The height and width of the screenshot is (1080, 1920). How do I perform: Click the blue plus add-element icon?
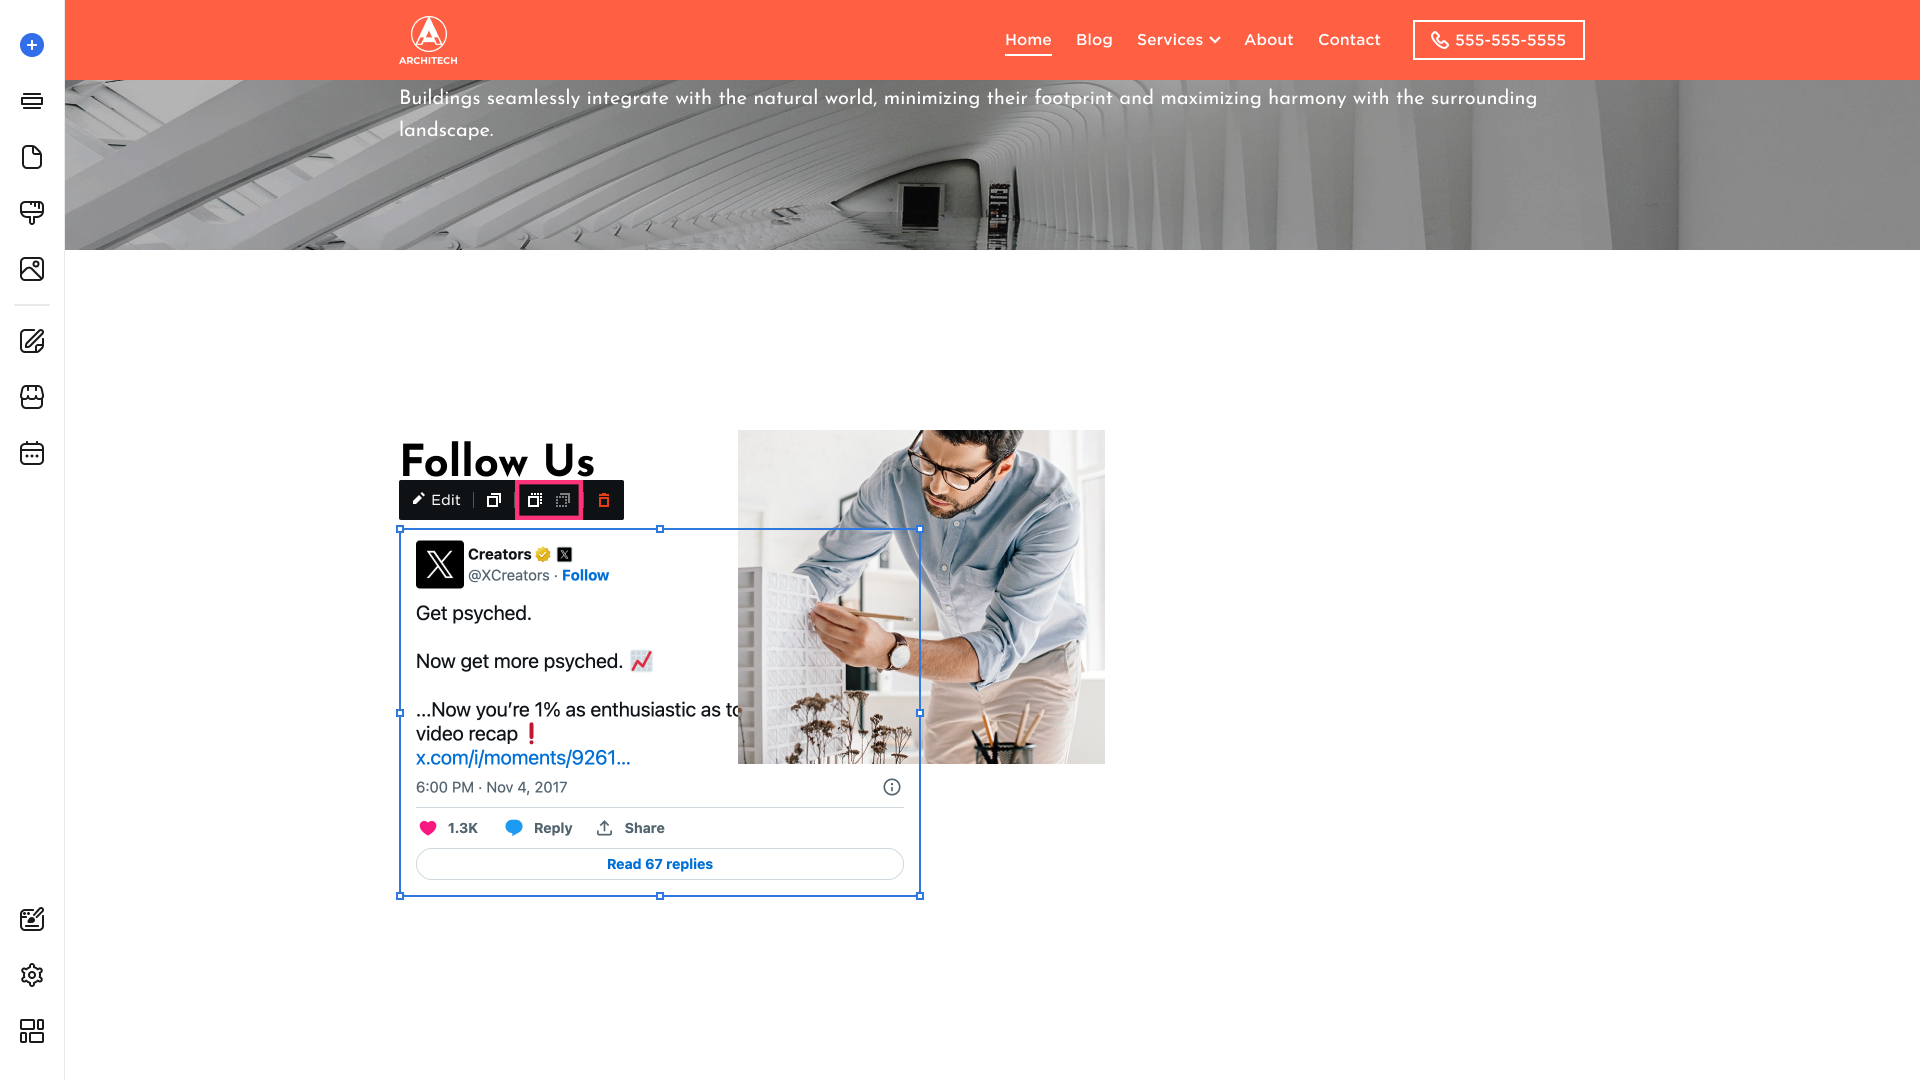tap(32, 45)
